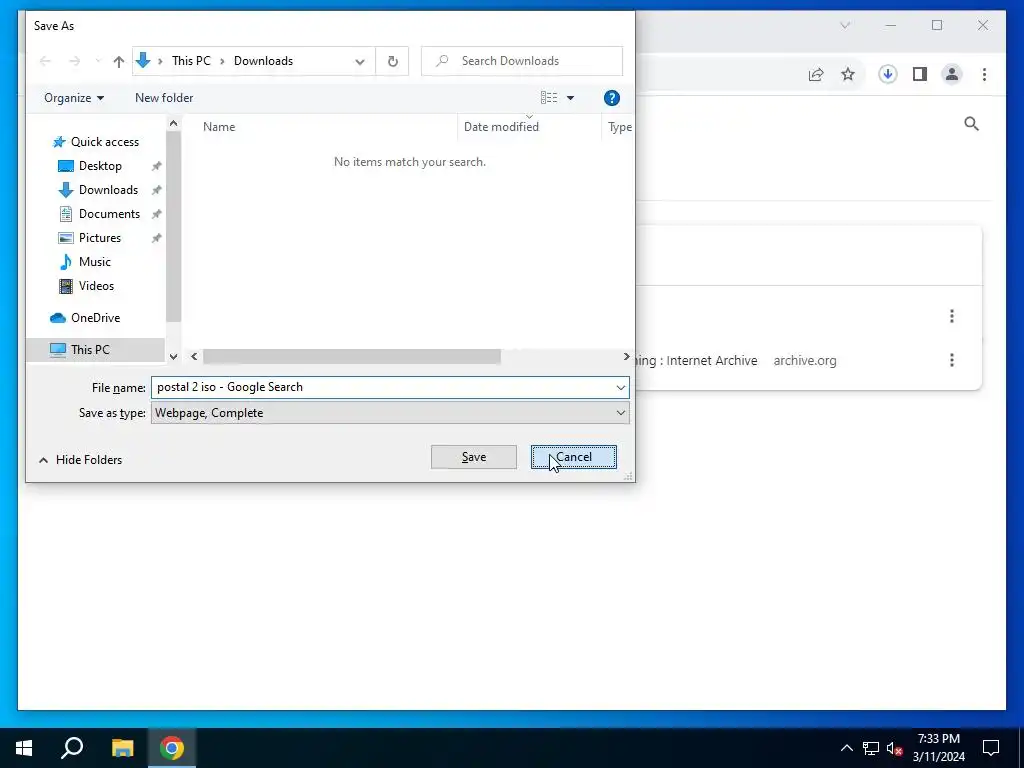Click the Downloads folder icon in address bar
1024x768 pixels.
(143, 61)
